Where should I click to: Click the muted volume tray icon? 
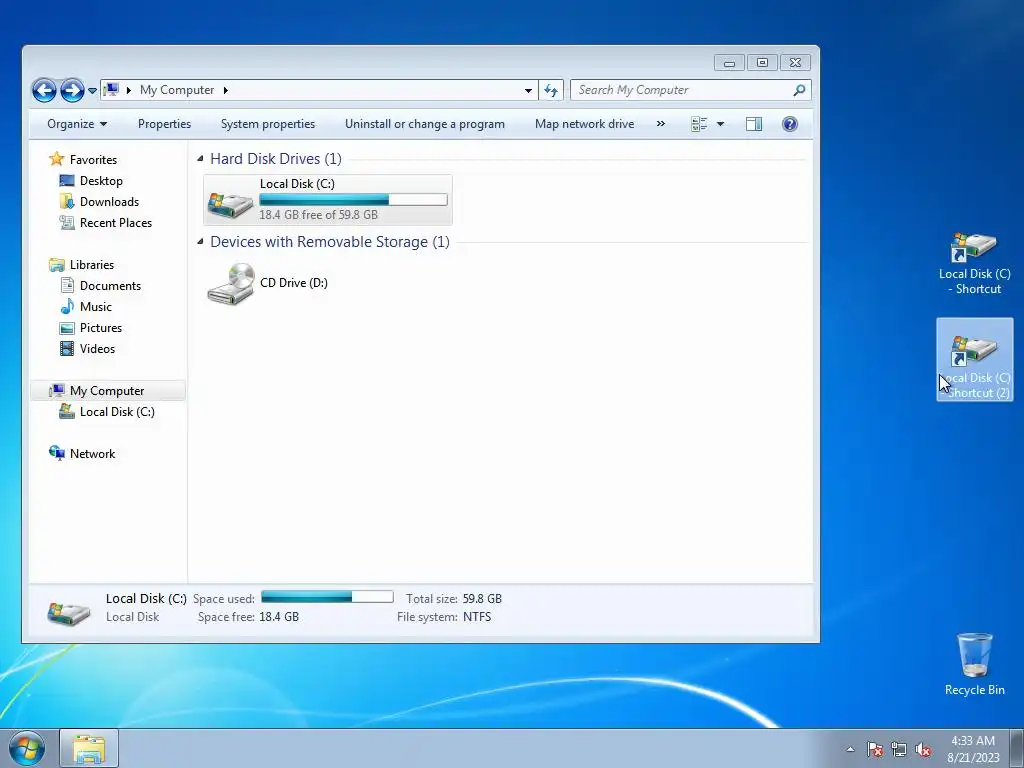923,749
